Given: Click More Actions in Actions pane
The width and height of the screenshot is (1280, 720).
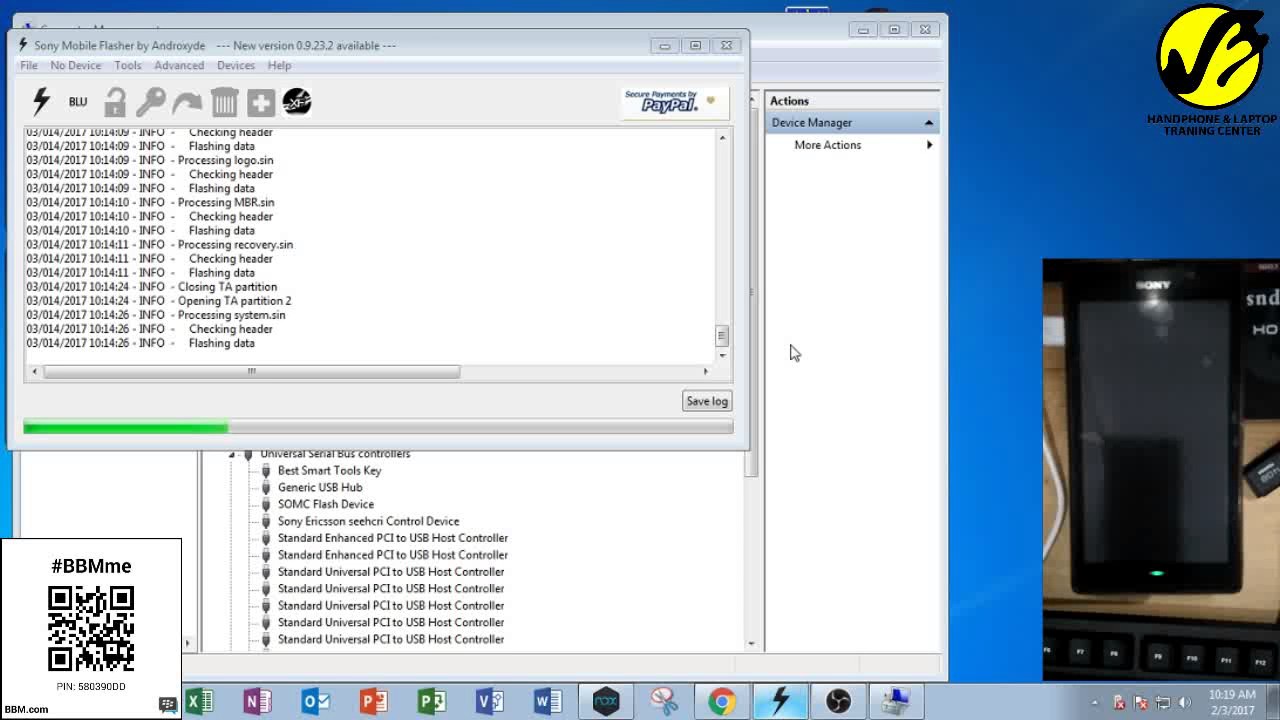Looking at the screenshot, I should tap(828, 145).
